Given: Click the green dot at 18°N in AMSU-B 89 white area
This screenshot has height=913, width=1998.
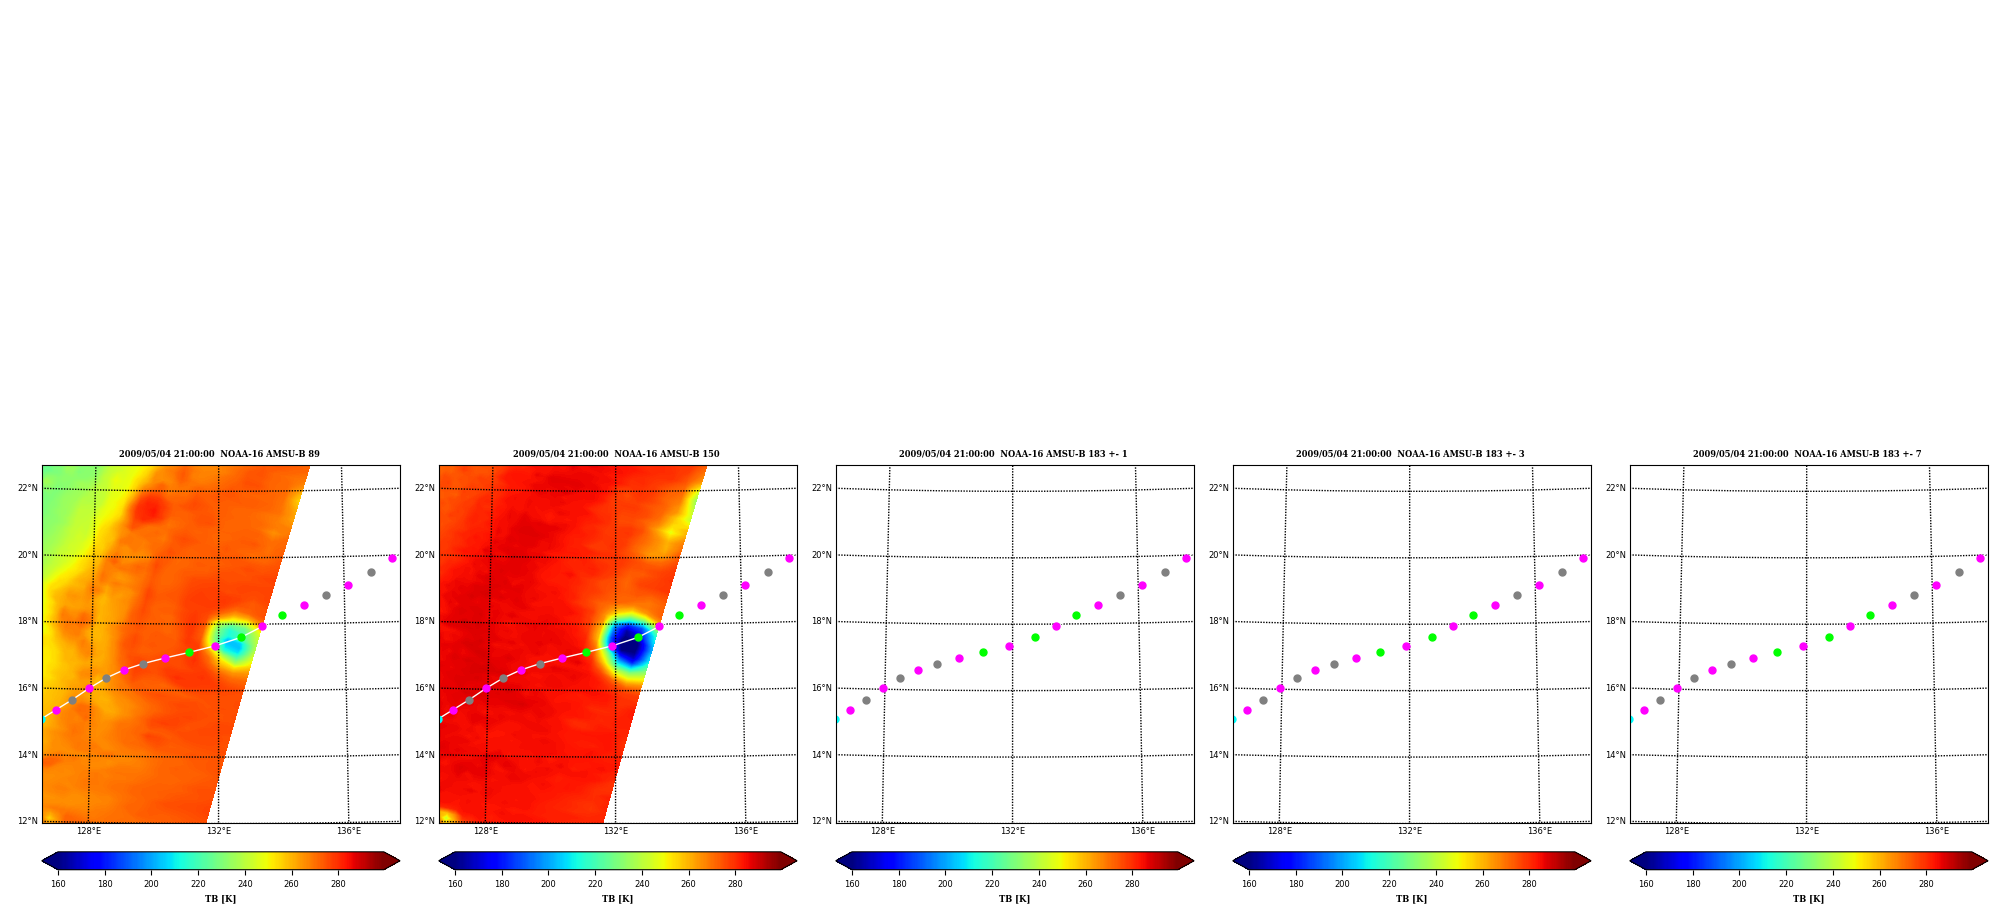Looking at the screenshot, I should tap(282, 616).
